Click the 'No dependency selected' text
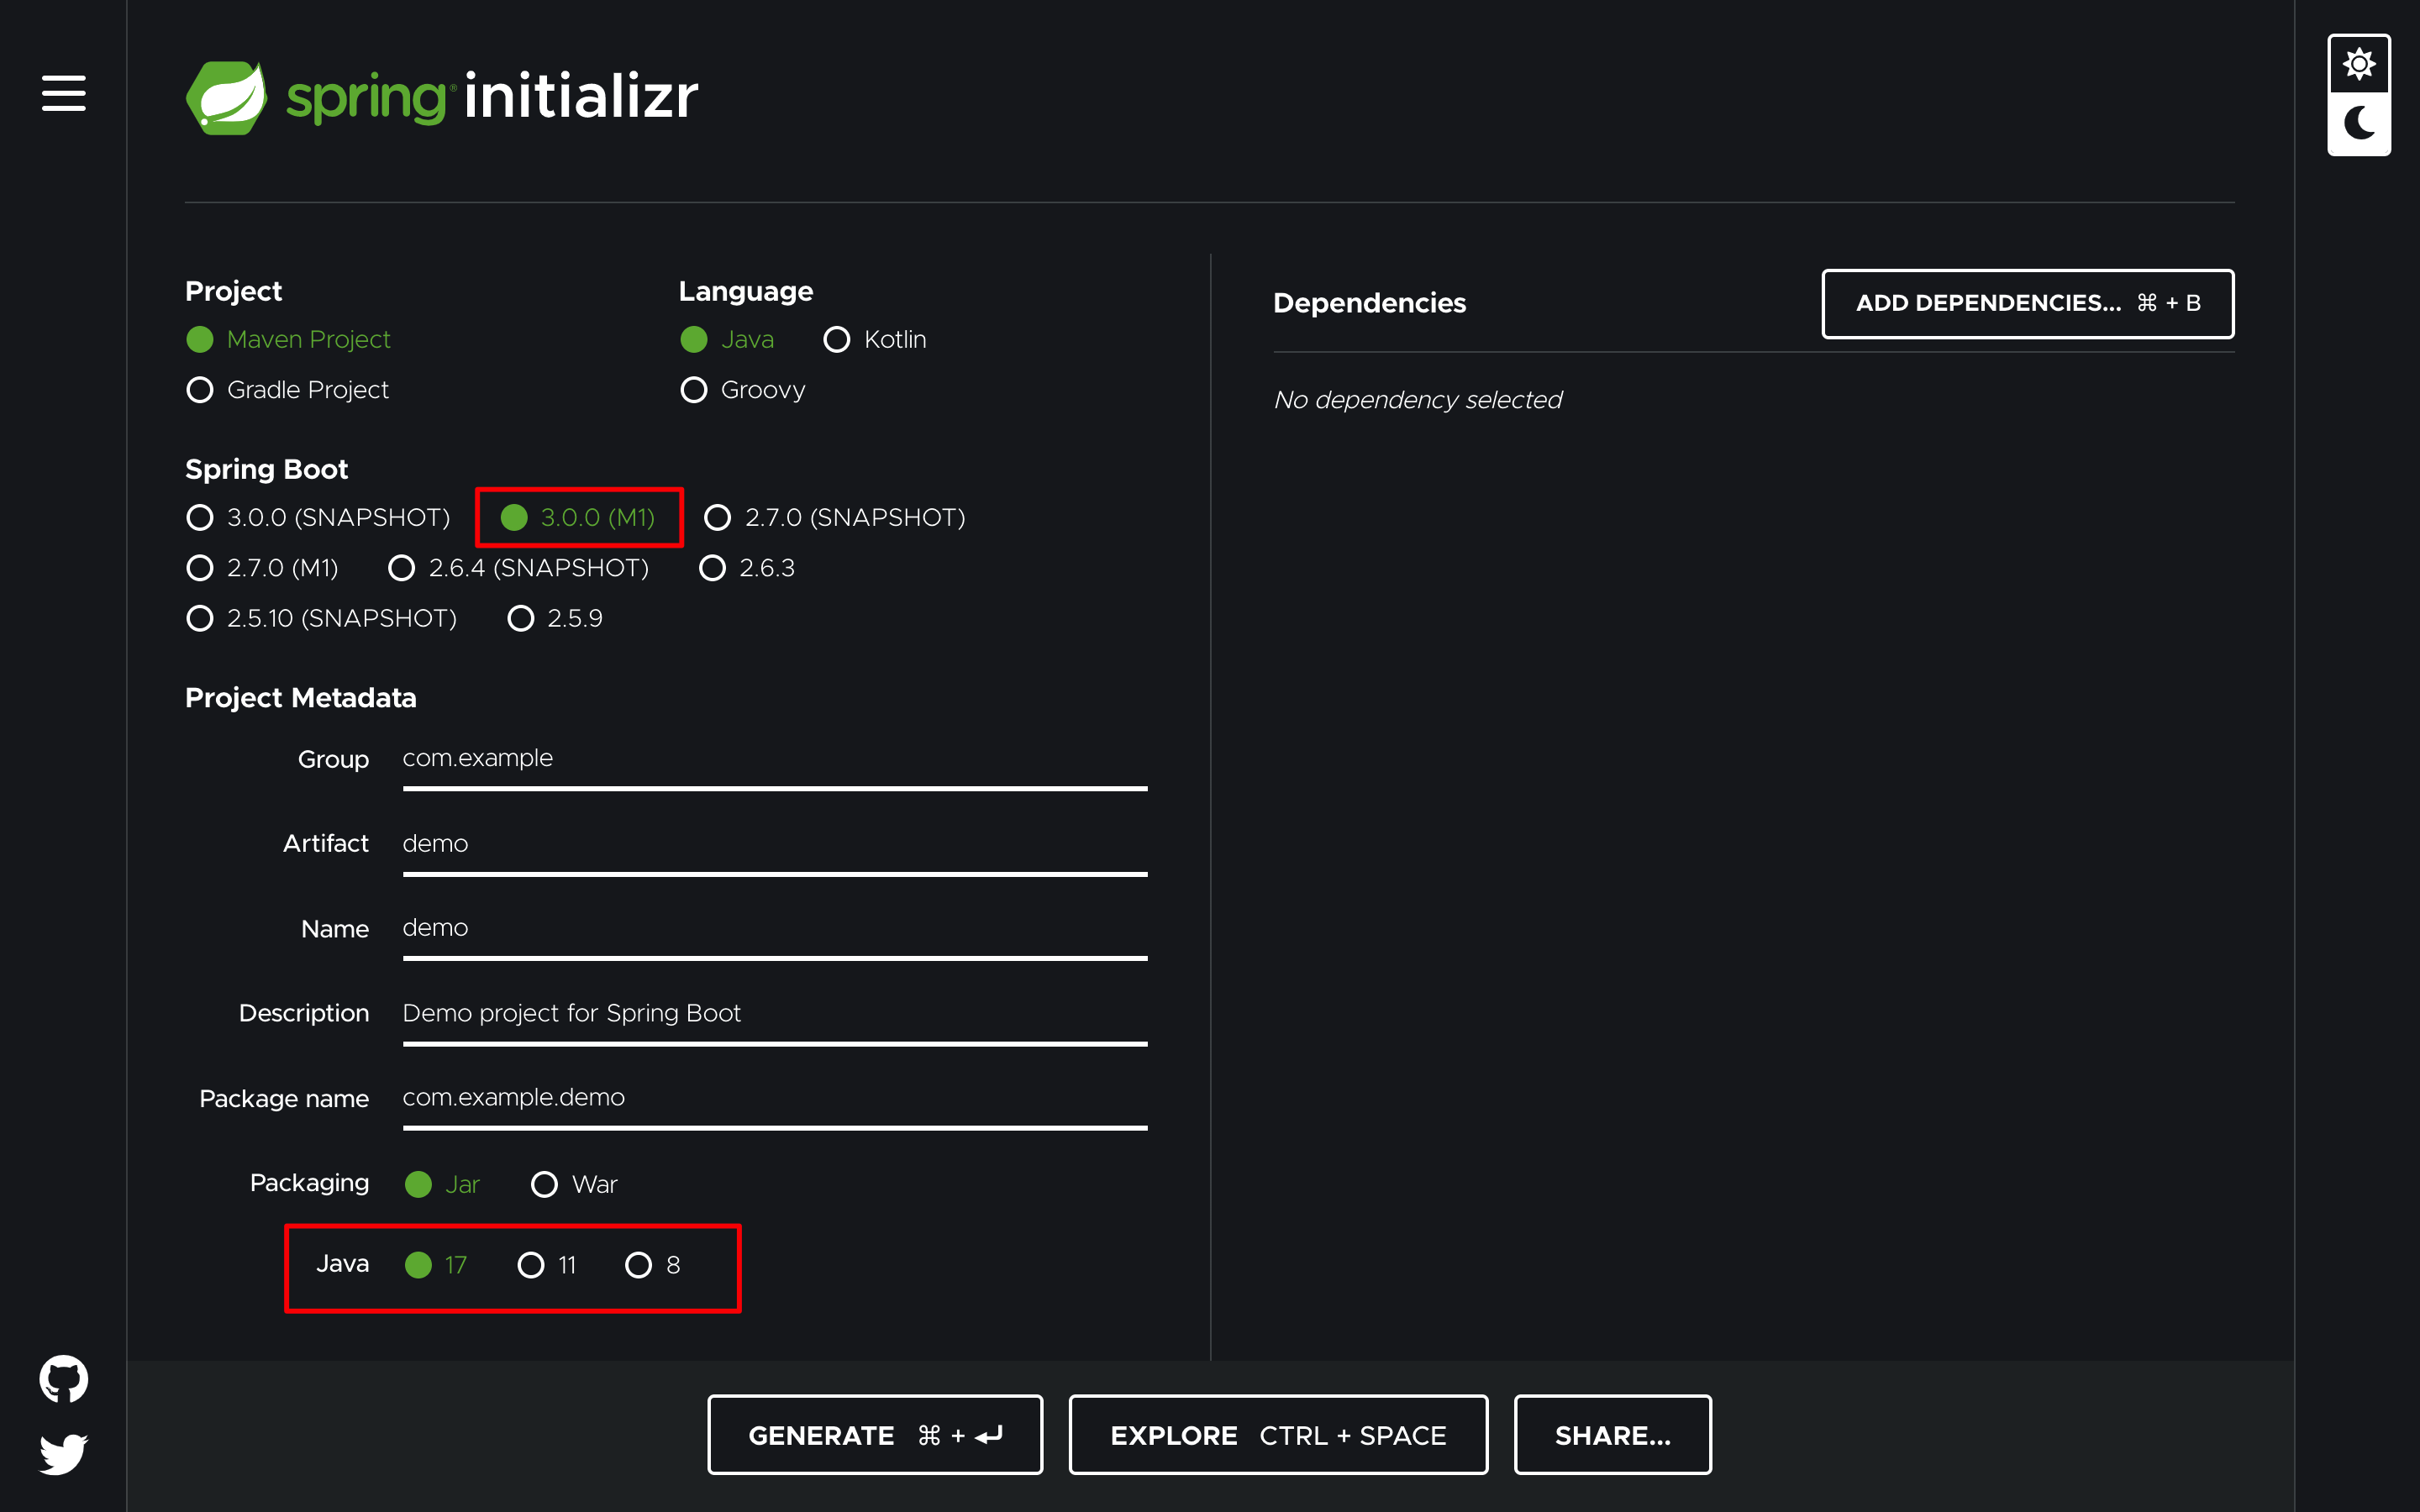 point(1417,400)
